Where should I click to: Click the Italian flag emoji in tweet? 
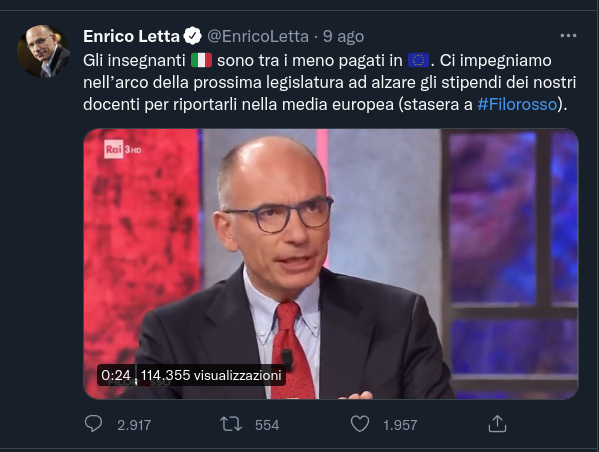click(201, 60)
